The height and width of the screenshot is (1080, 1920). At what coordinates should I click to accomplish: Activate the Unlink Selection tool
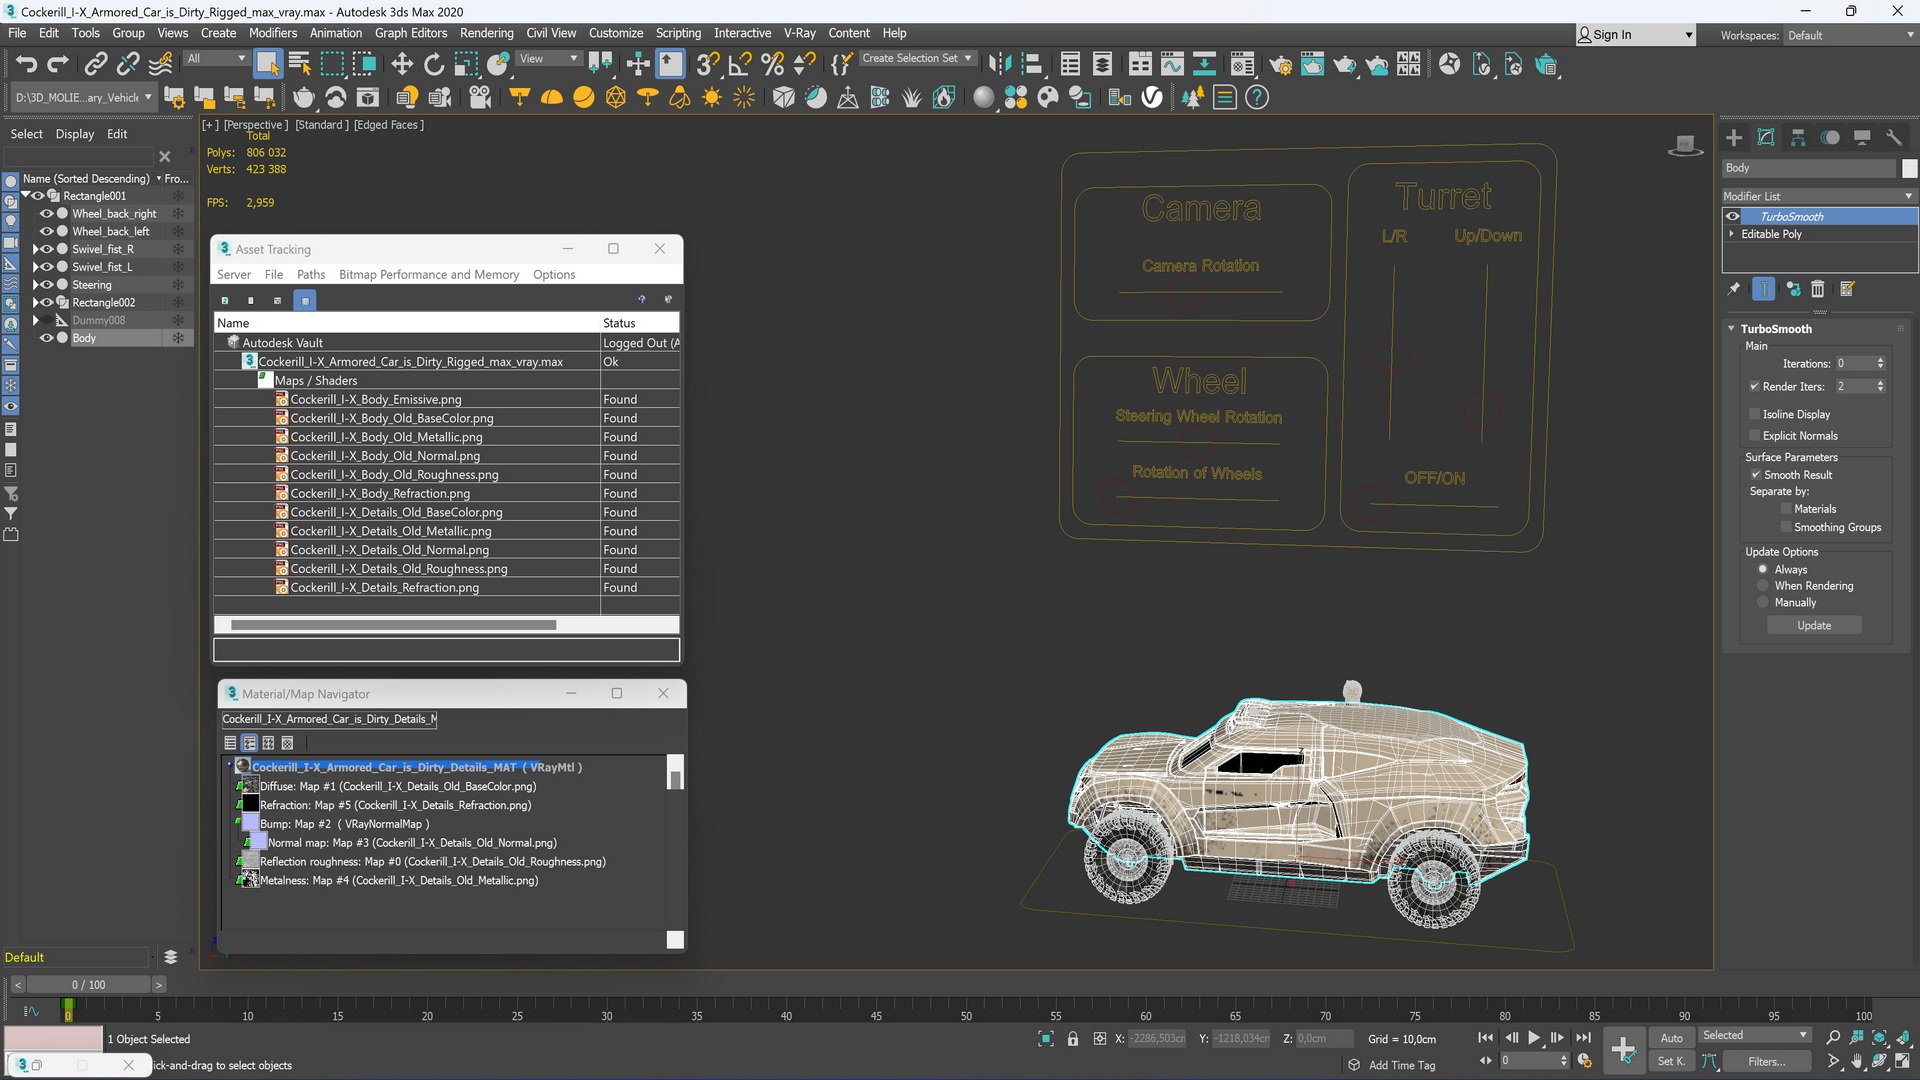click(127, 65)
